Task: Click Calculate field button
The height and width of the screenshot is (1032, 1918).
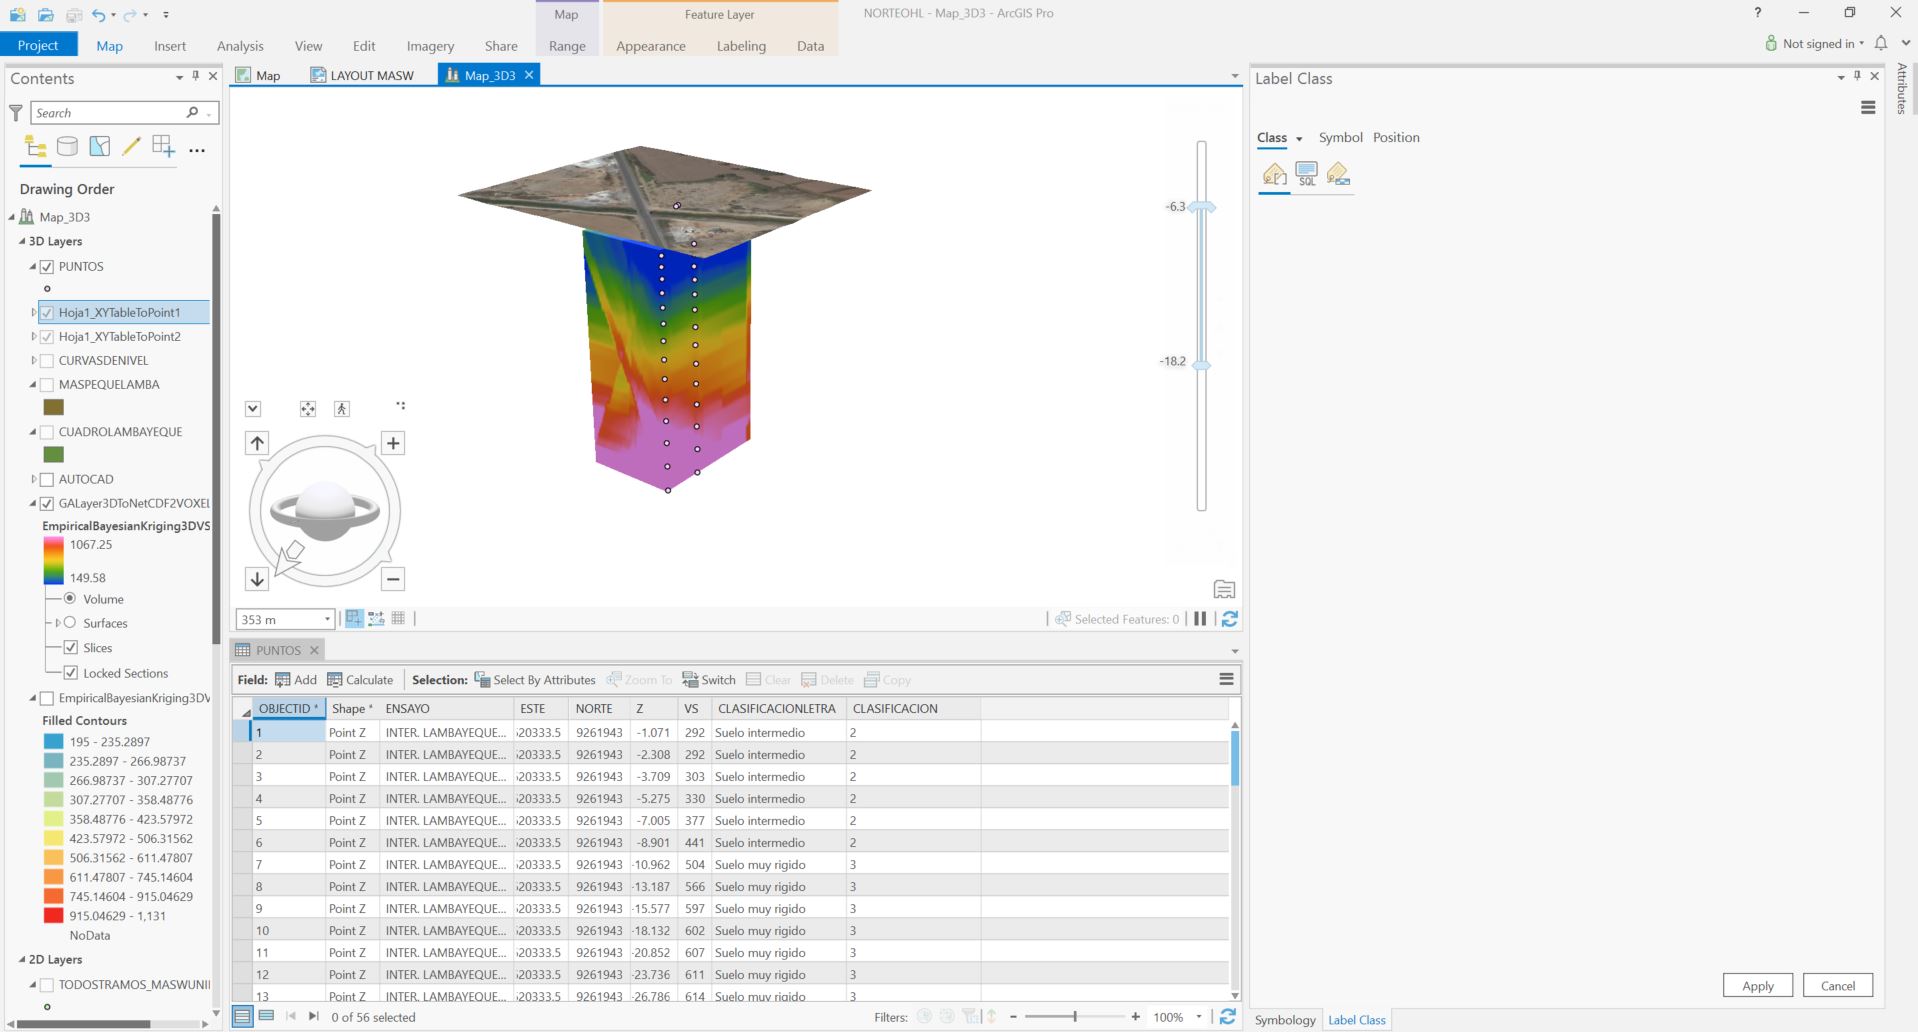Action: point(360,680)
